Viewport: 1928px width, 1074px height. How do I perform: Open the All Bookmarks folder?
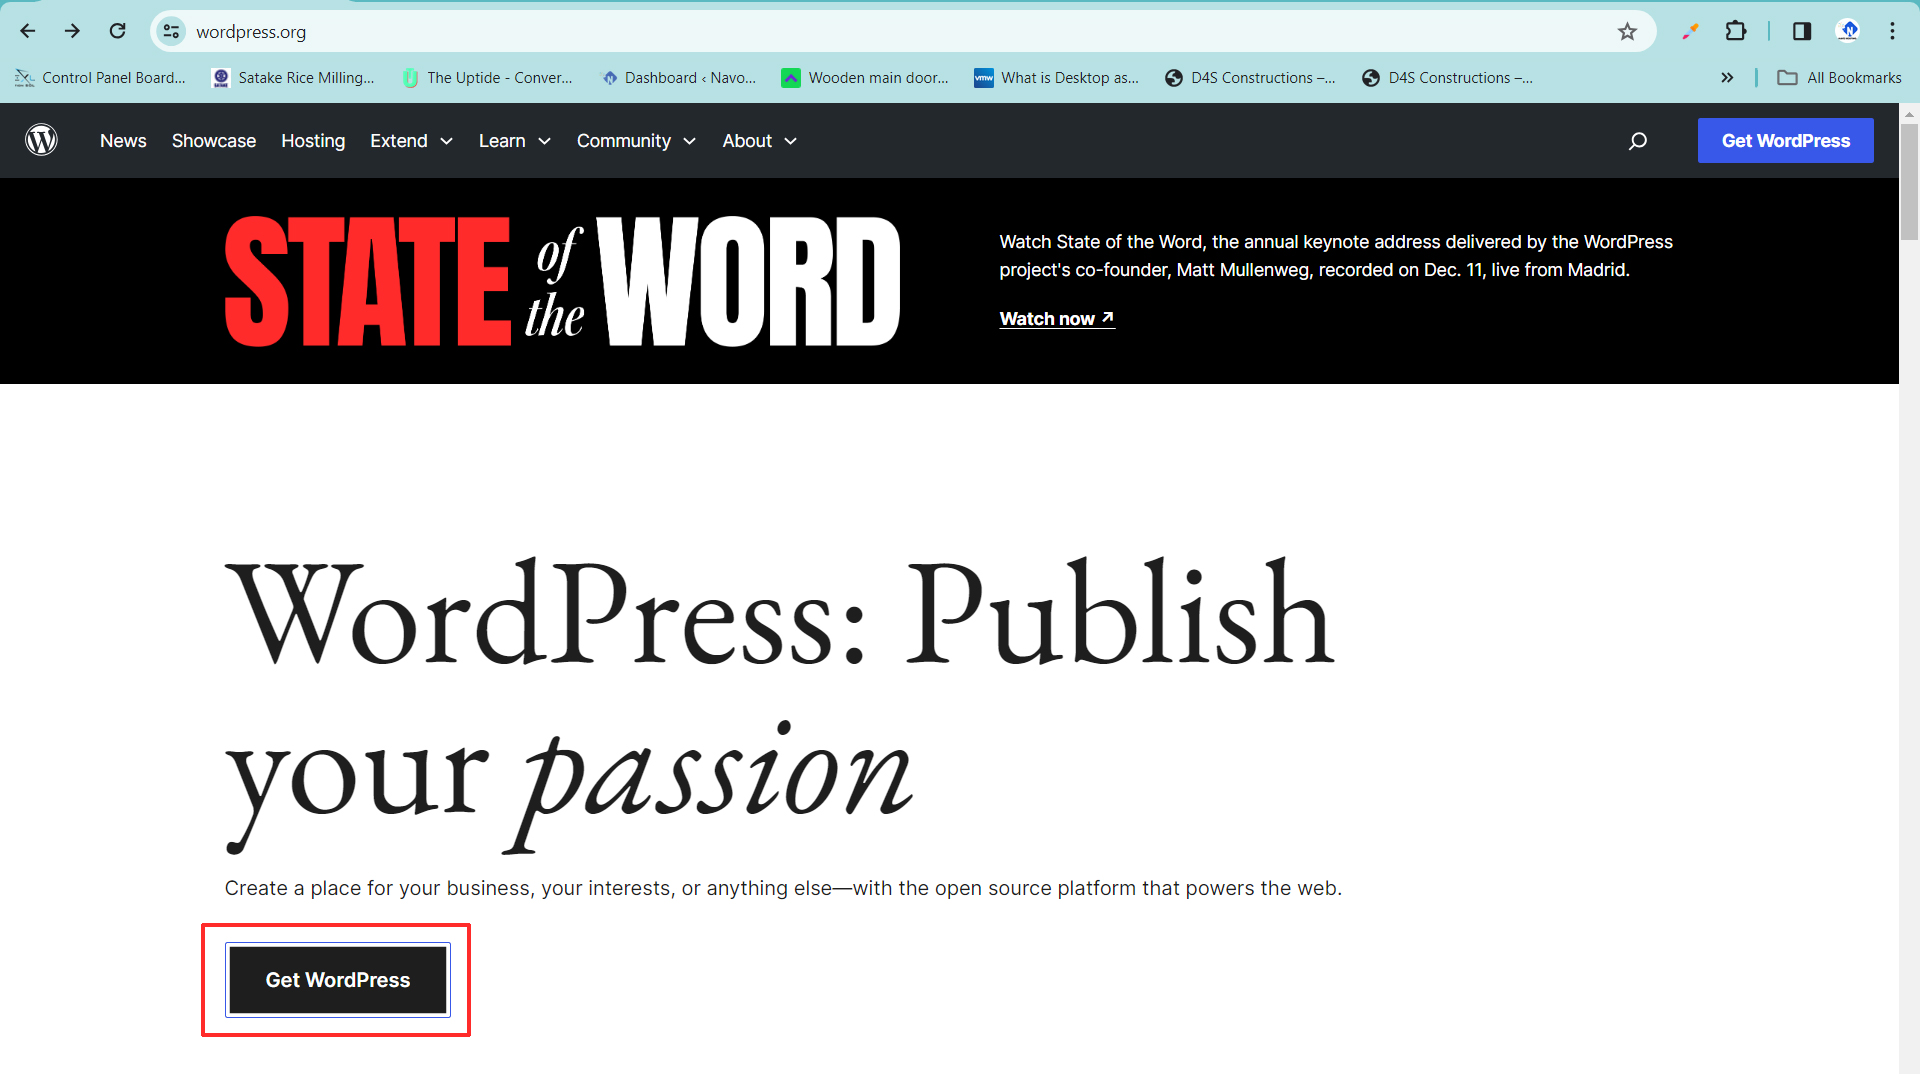coord(1839,77)
